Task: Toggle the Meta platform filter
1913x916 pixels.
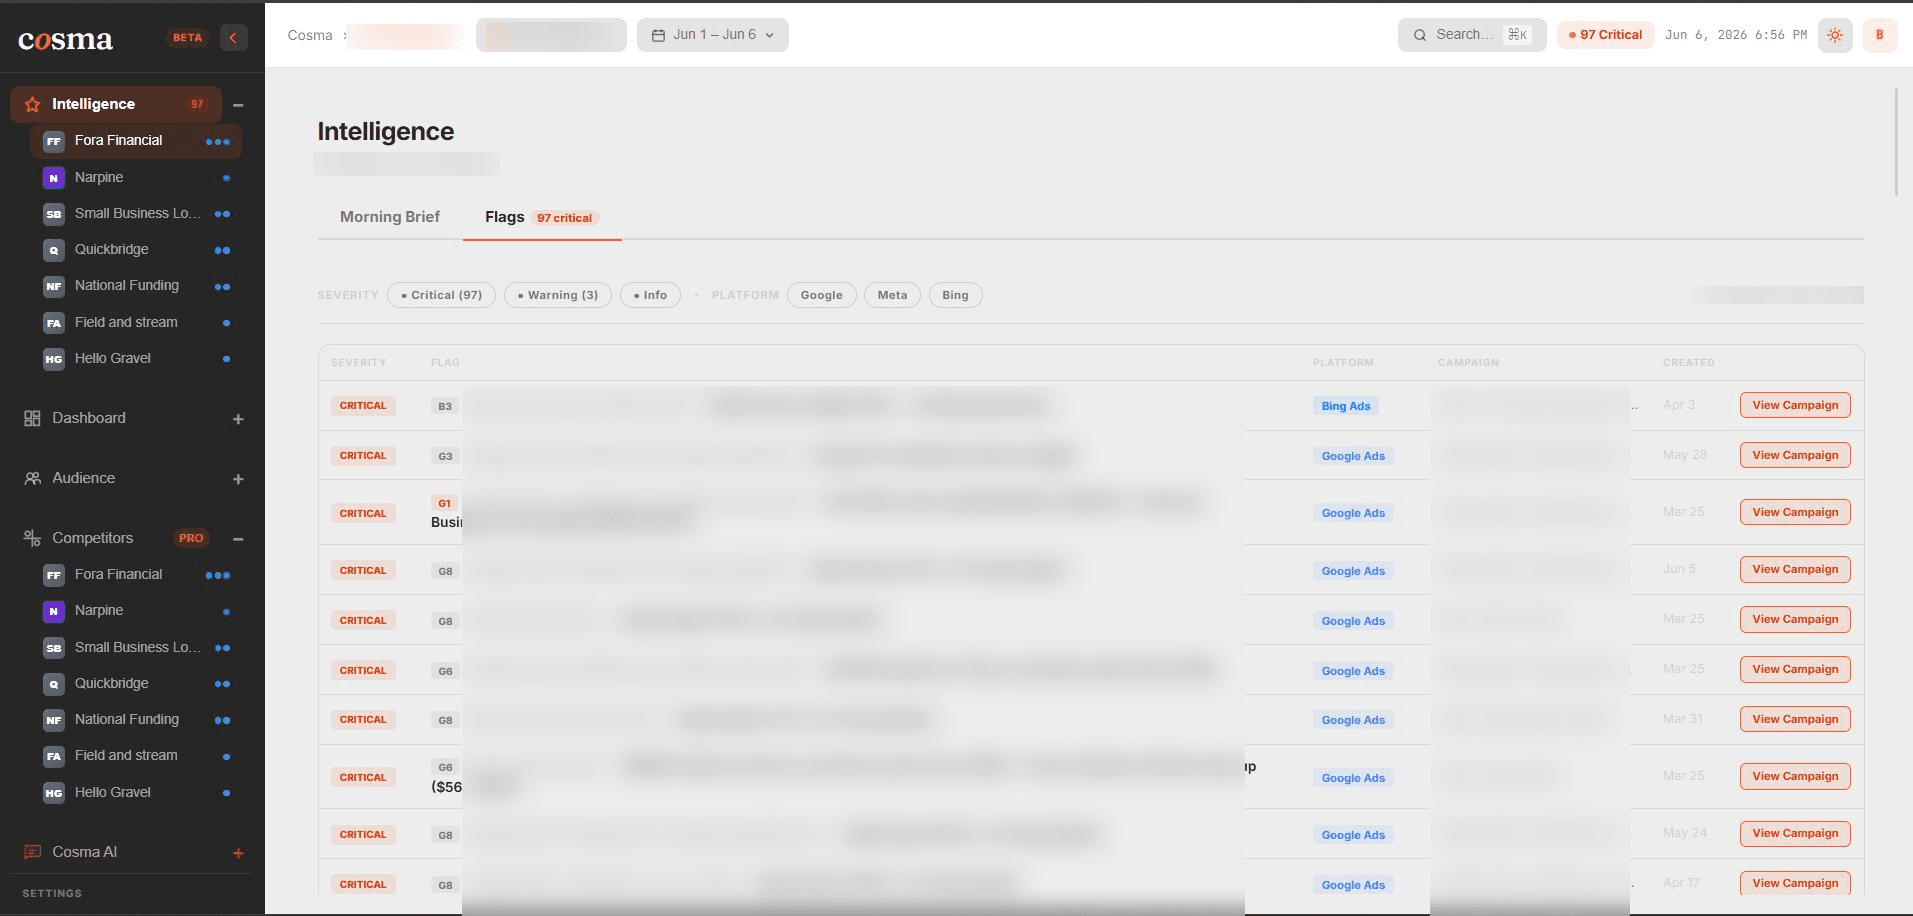Action: click(892, 295)
